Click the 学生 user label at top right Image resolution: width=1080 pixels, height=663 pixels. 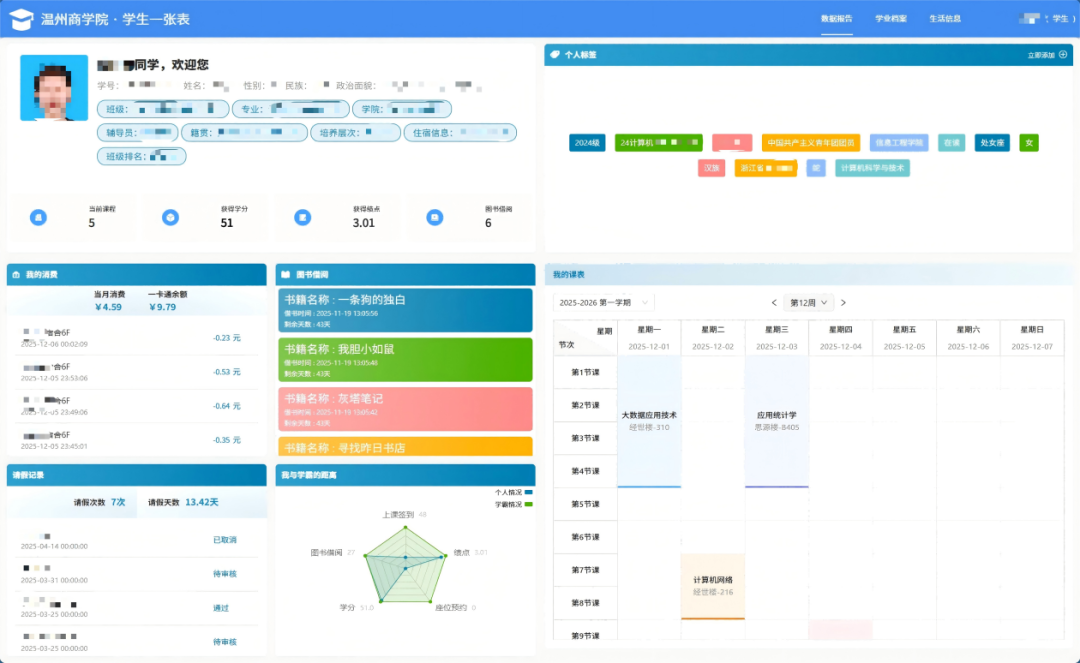[x=1063, y=19]
